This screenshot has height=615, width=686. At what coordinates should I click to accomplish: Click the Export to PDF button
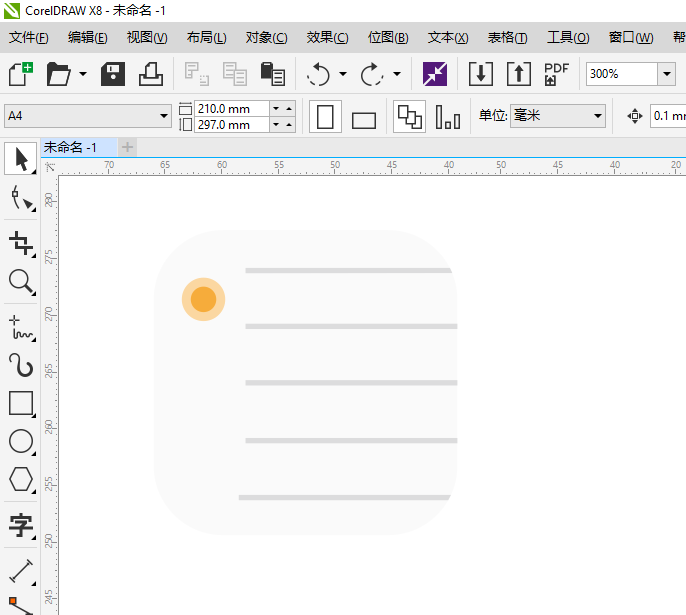pyautogui.click(x=556, y=74)
